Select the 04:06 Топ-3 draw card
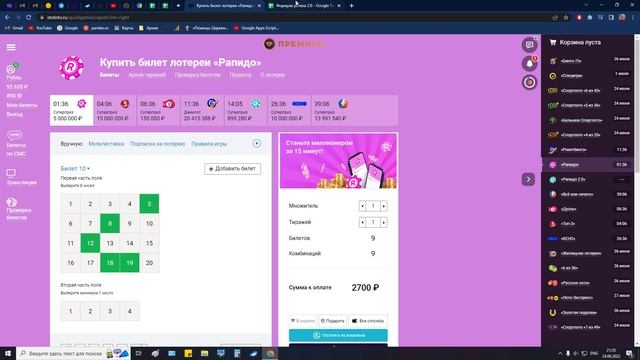 (115, 110)
